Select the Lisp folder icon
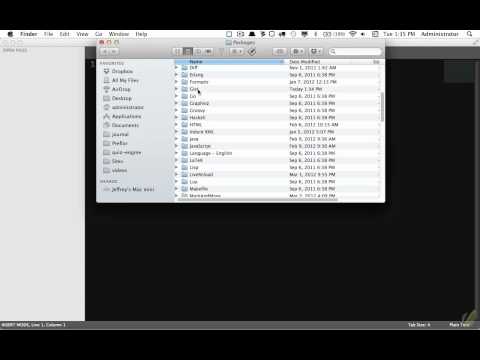The image size is (480, 360). coord(185,167)
